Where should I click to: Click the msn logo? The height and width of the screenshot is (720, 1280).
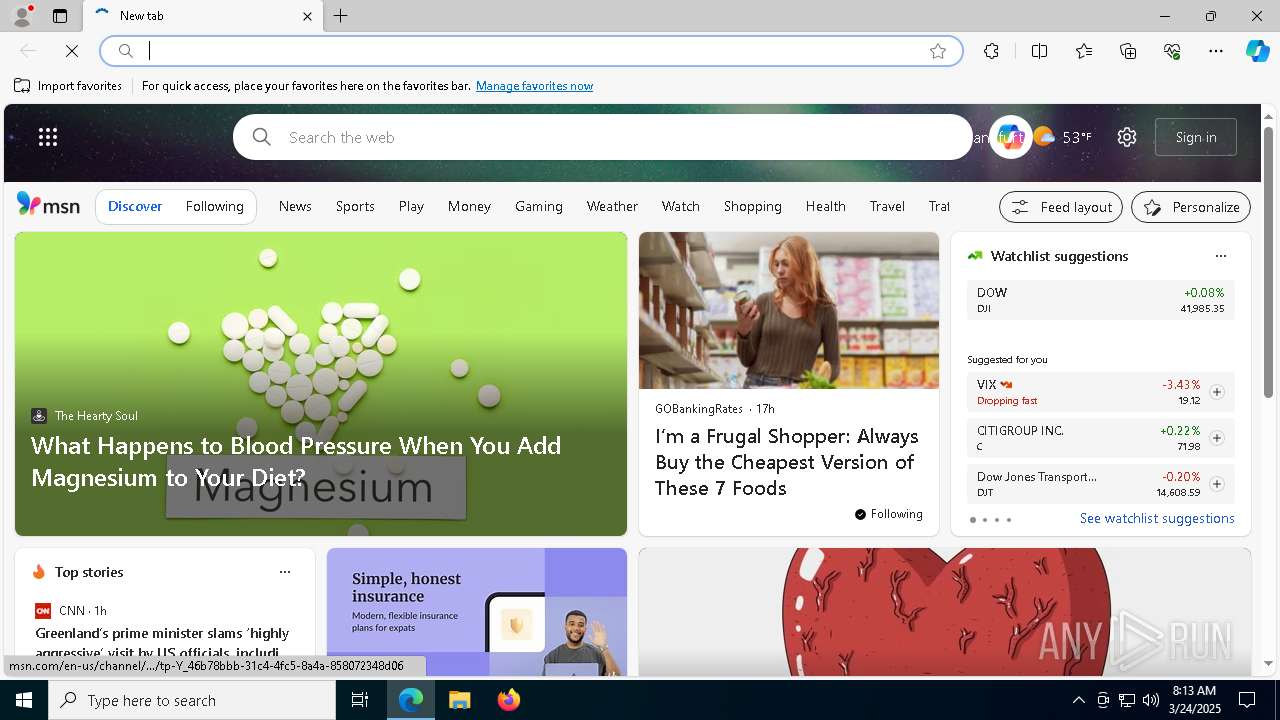(x=48, y=205)
